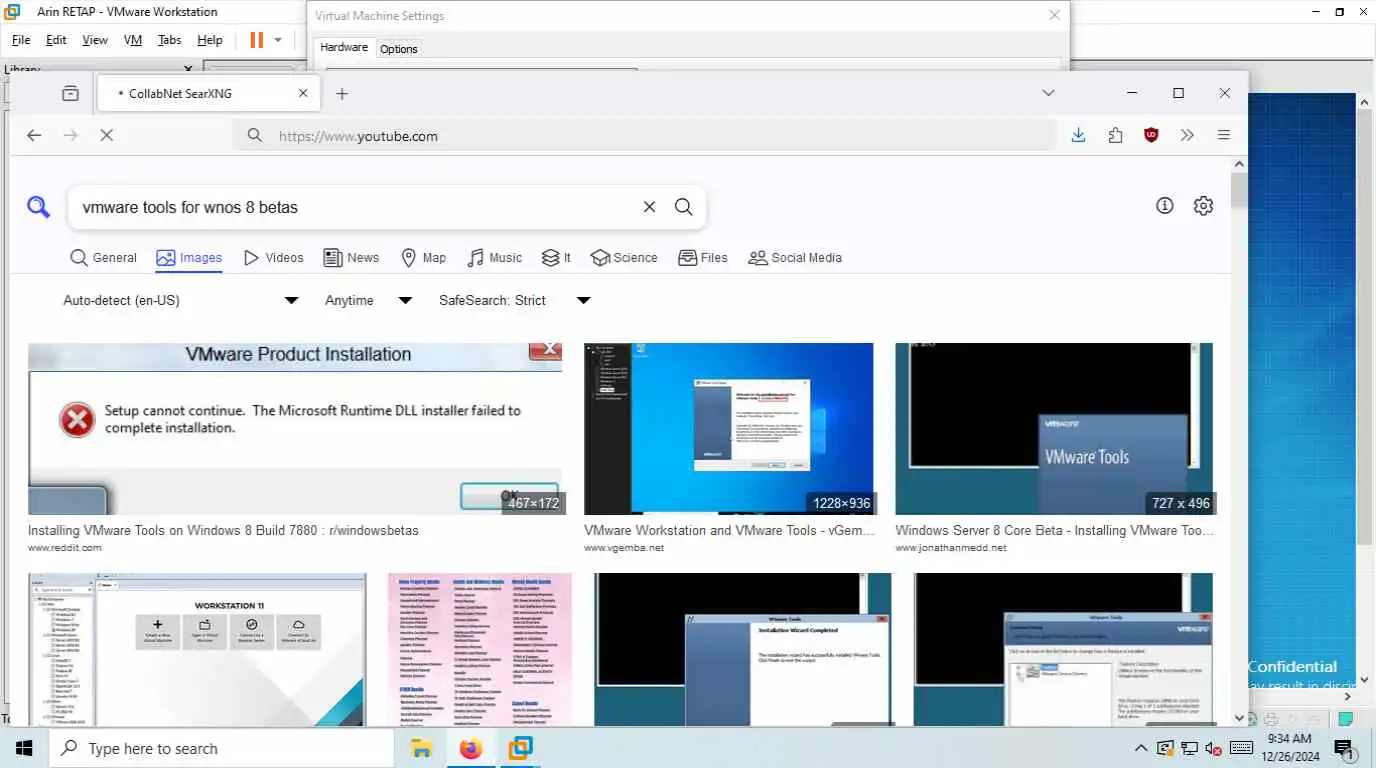Open VMware Workstation and VMware Tools vGemba link
The height and width of the screenshot is (768, 1376).
coord(730,531)
